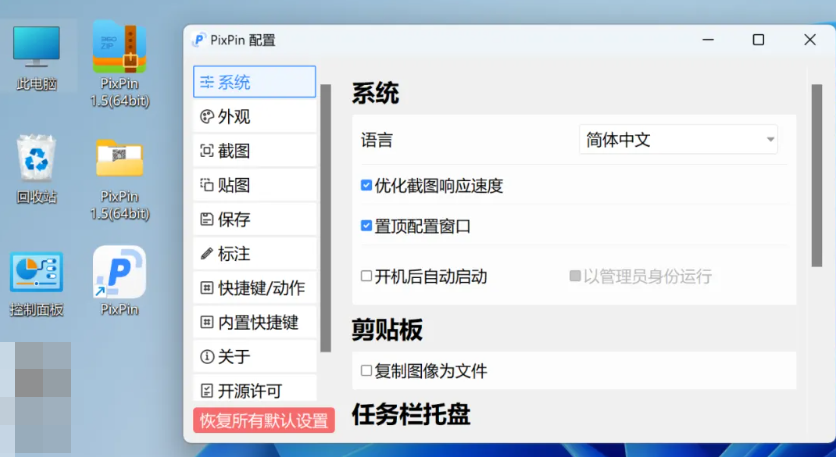Show the 关于 page
Viewport: 836px width, 457px height.
tap(254, 356)
